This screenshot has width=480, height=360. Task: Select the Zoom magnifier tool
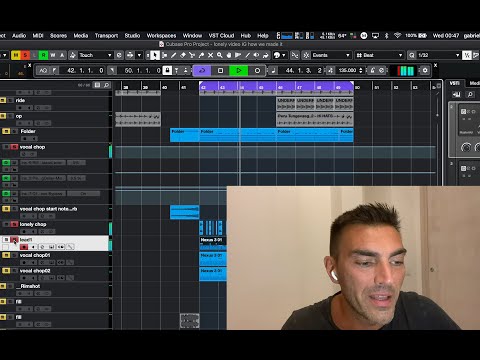pos(220,55)
